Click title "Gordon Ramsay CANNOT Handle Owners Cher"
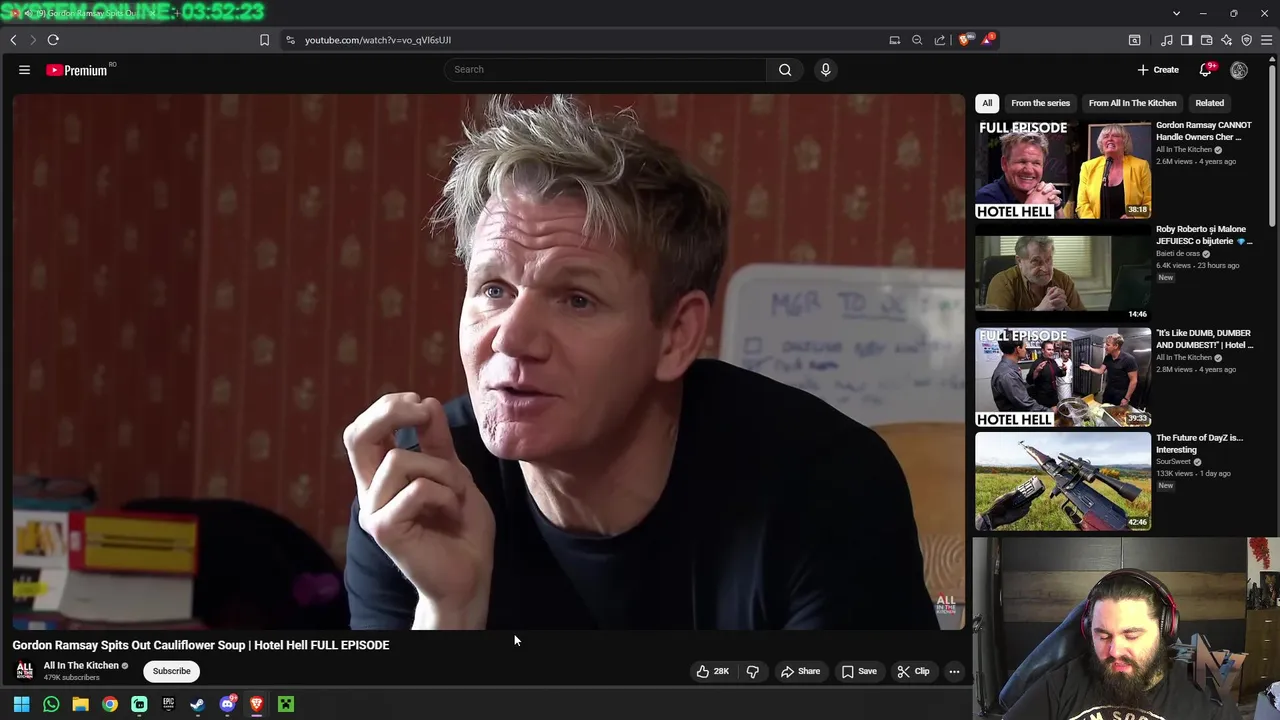The width and height of the screenshot is (1280, 720). (x=1204, y=131)
